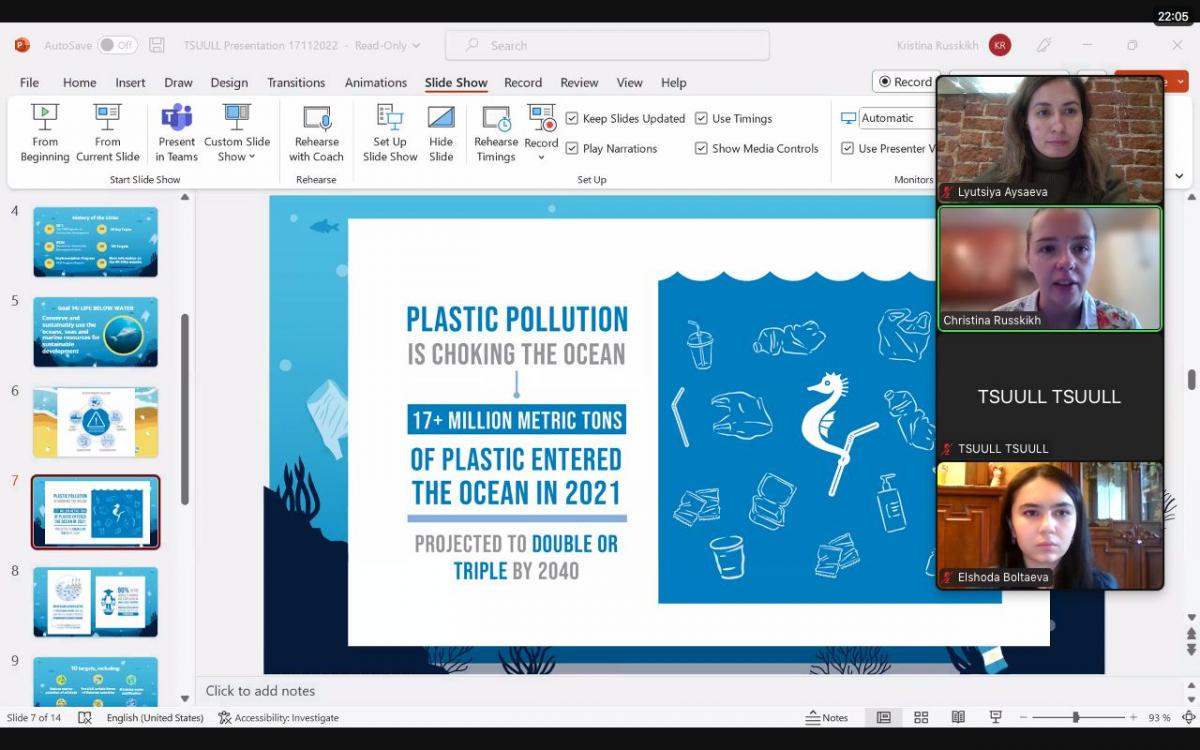Start Rehearse Timings
1200x750 pixels.
point(496,132)
